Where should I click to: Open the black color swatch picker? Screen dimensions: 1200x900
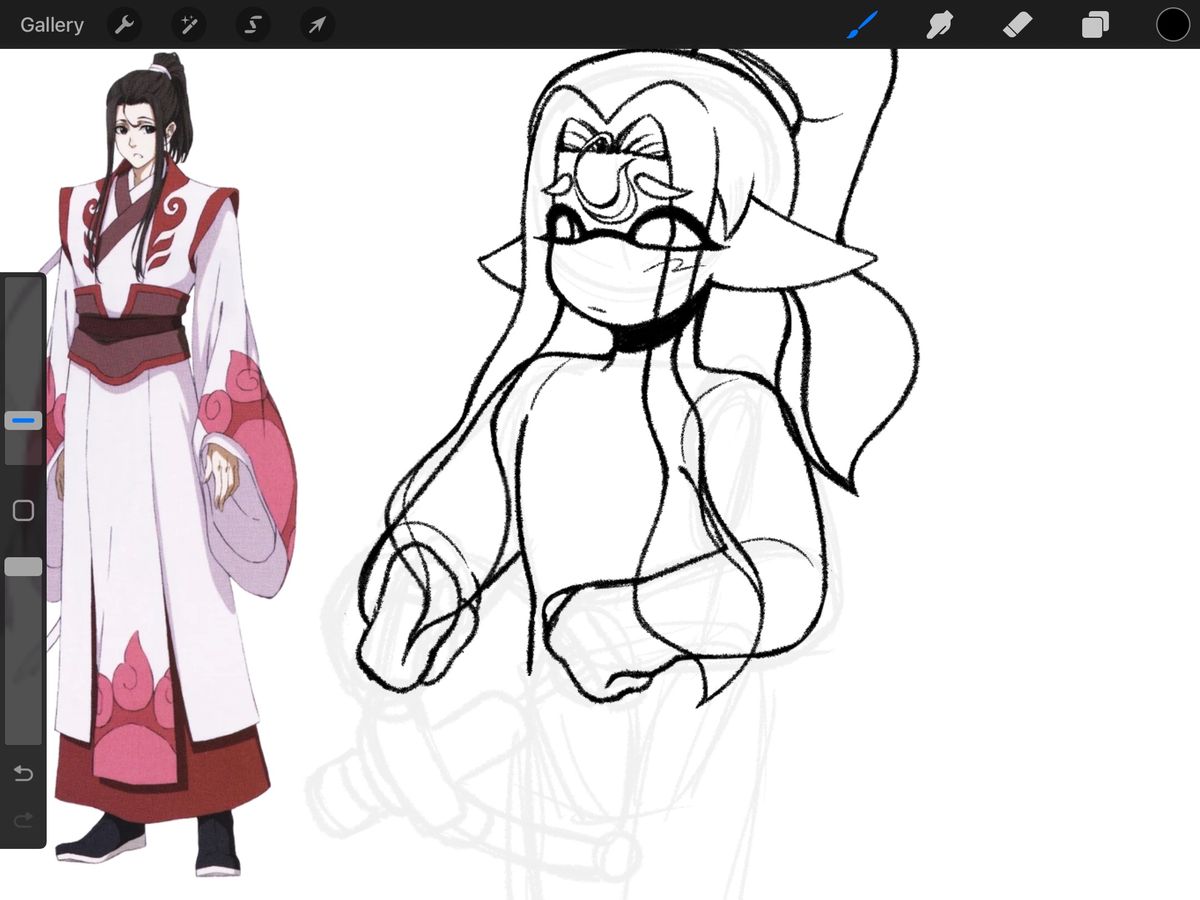(x=1173, y=25)
